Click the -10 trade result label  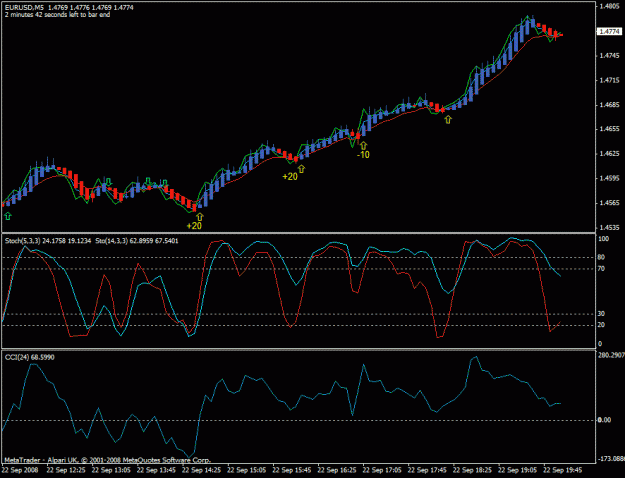click(363, 155)
